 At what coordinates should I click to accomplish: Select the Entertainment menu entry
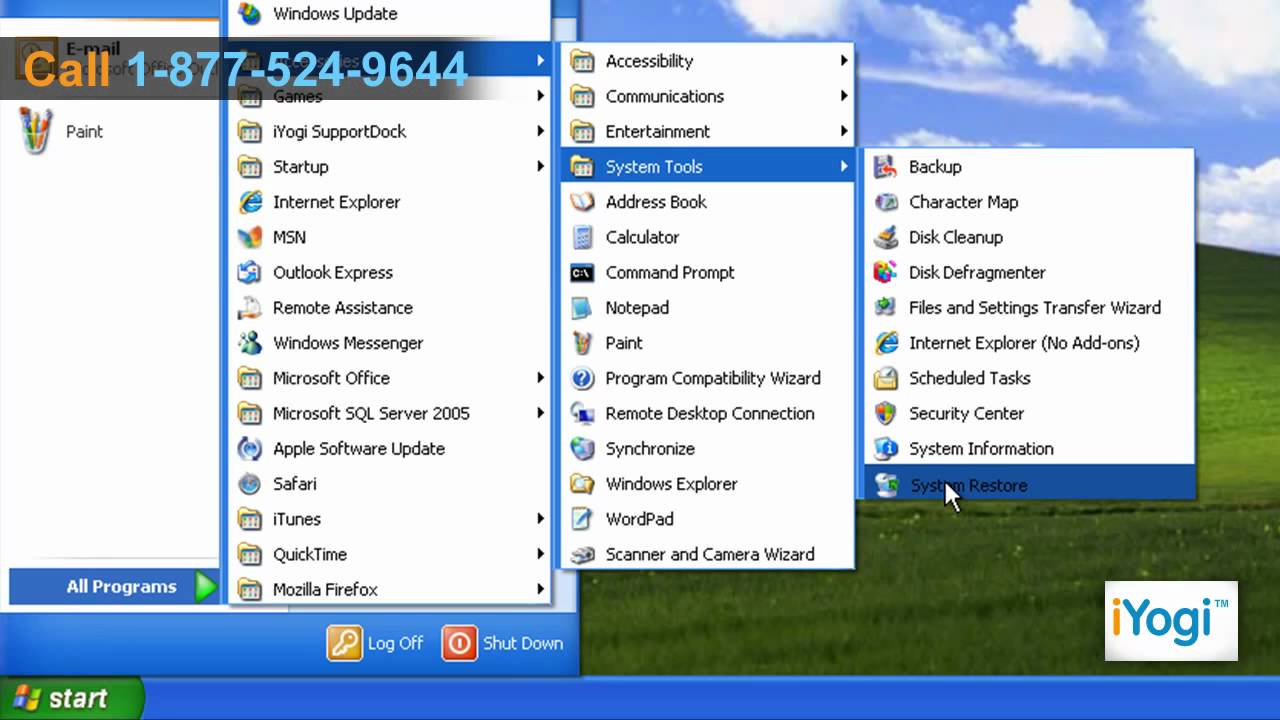[708, 131]
